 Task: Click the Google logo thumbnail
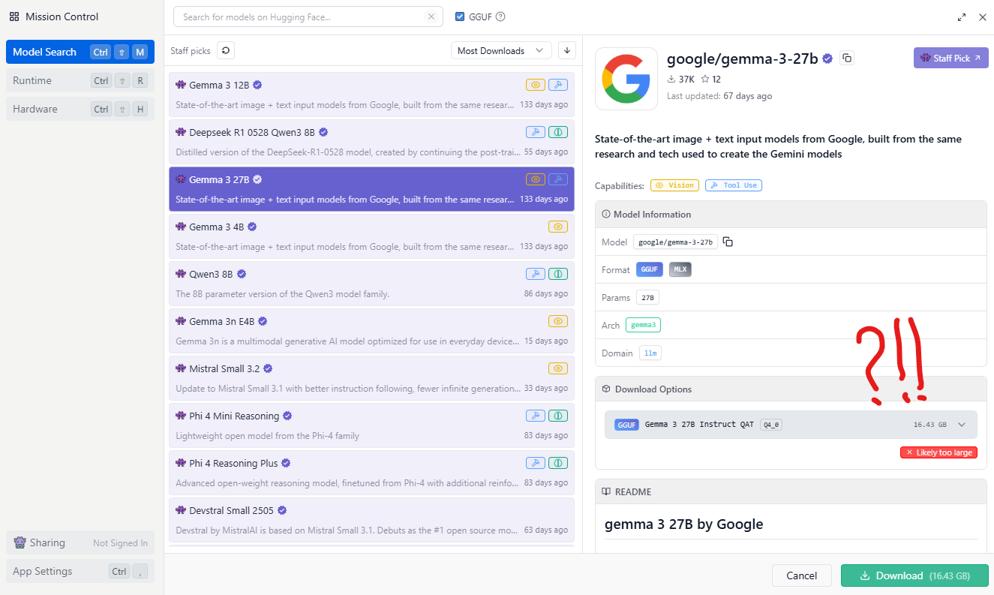pos(626,79)
